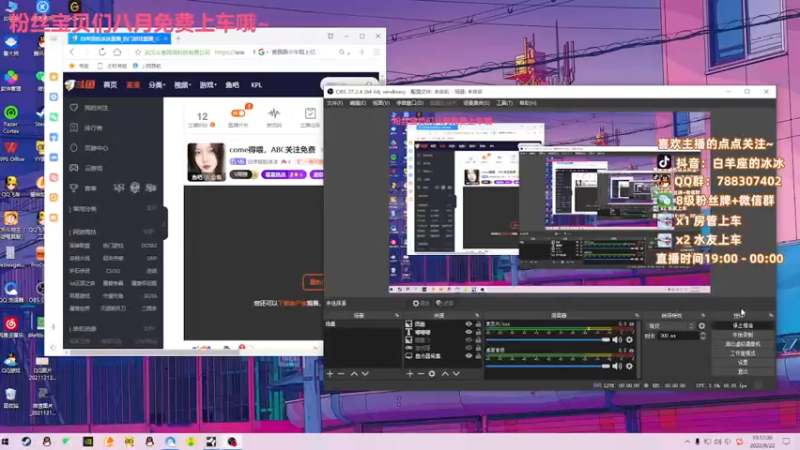Viewport: 800px width, 450px height.
Task: Open 麦克风/Aux channel gear settings in mixer
Action: click(x=629, y=340)
